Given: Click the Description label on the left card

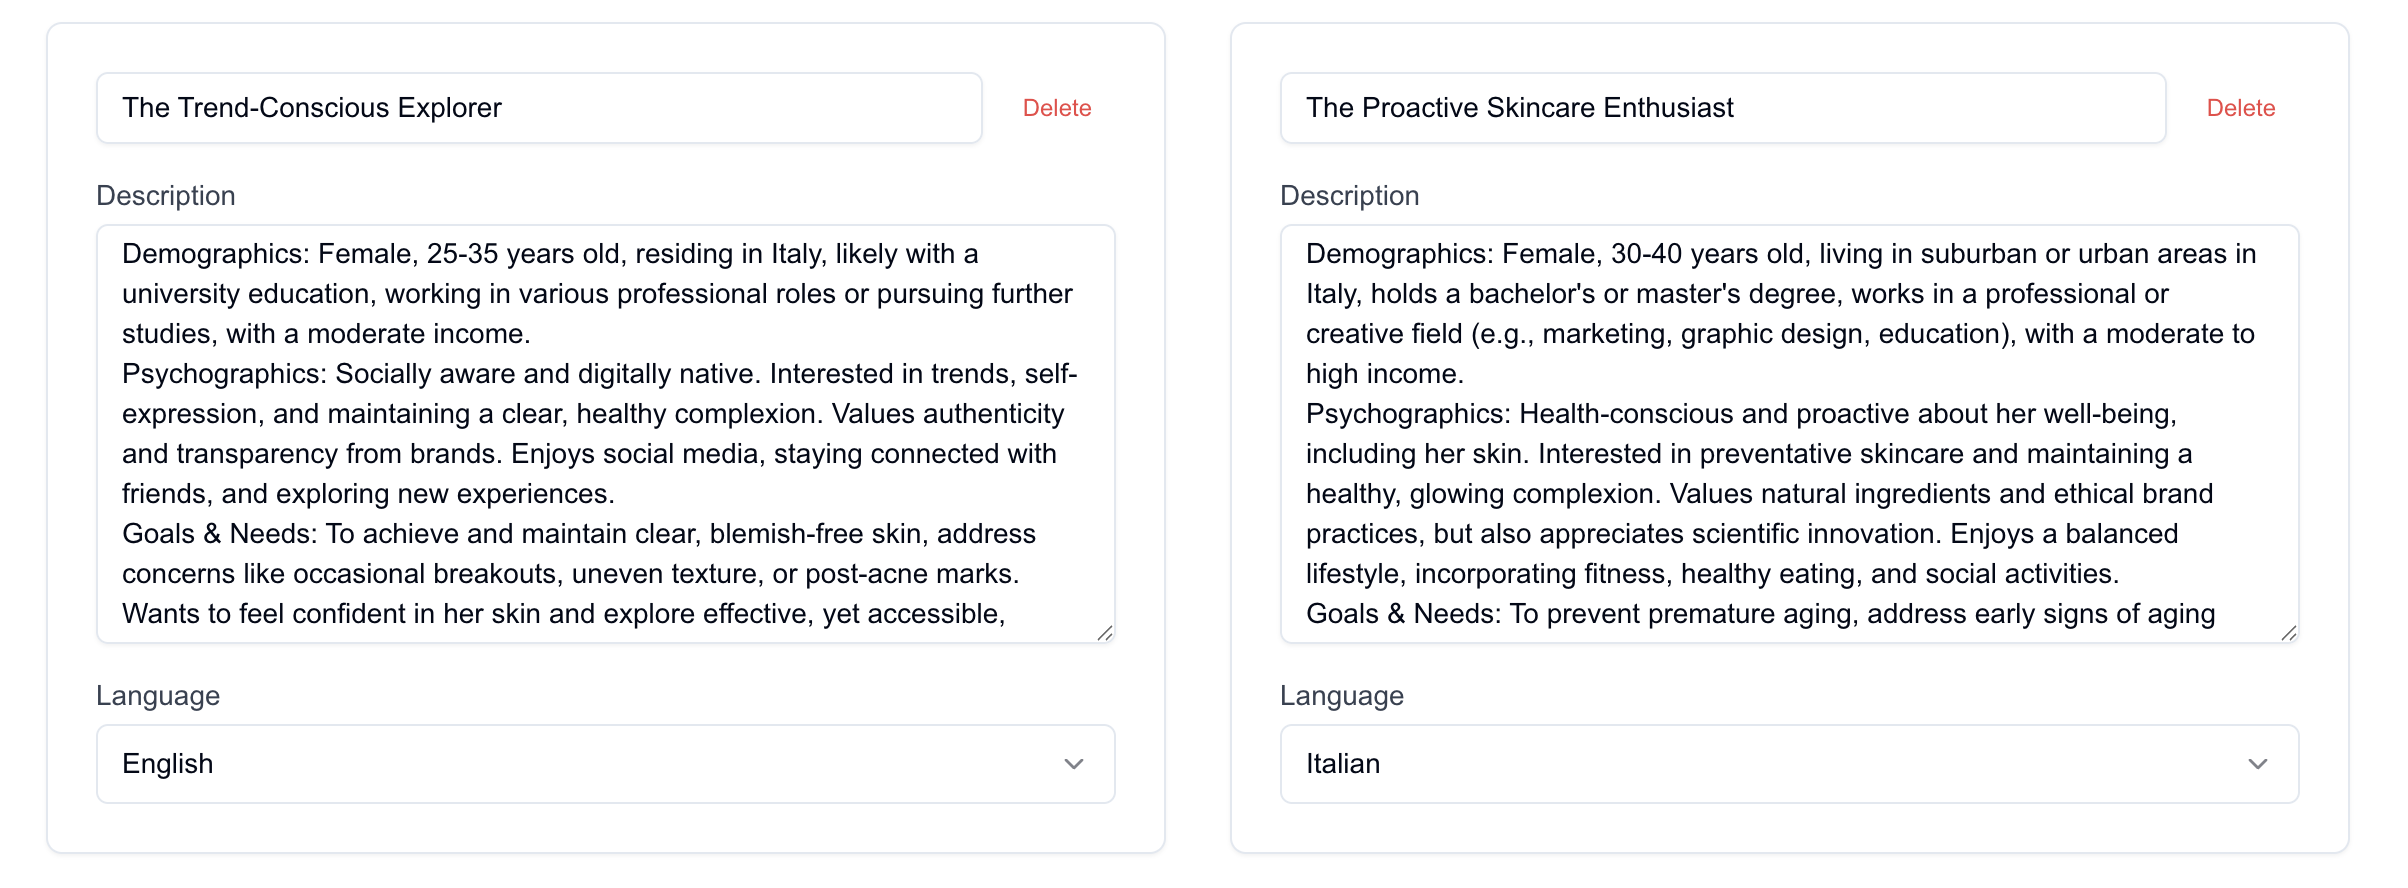Looking at the screenshot, I should click(x=166, y=195).
